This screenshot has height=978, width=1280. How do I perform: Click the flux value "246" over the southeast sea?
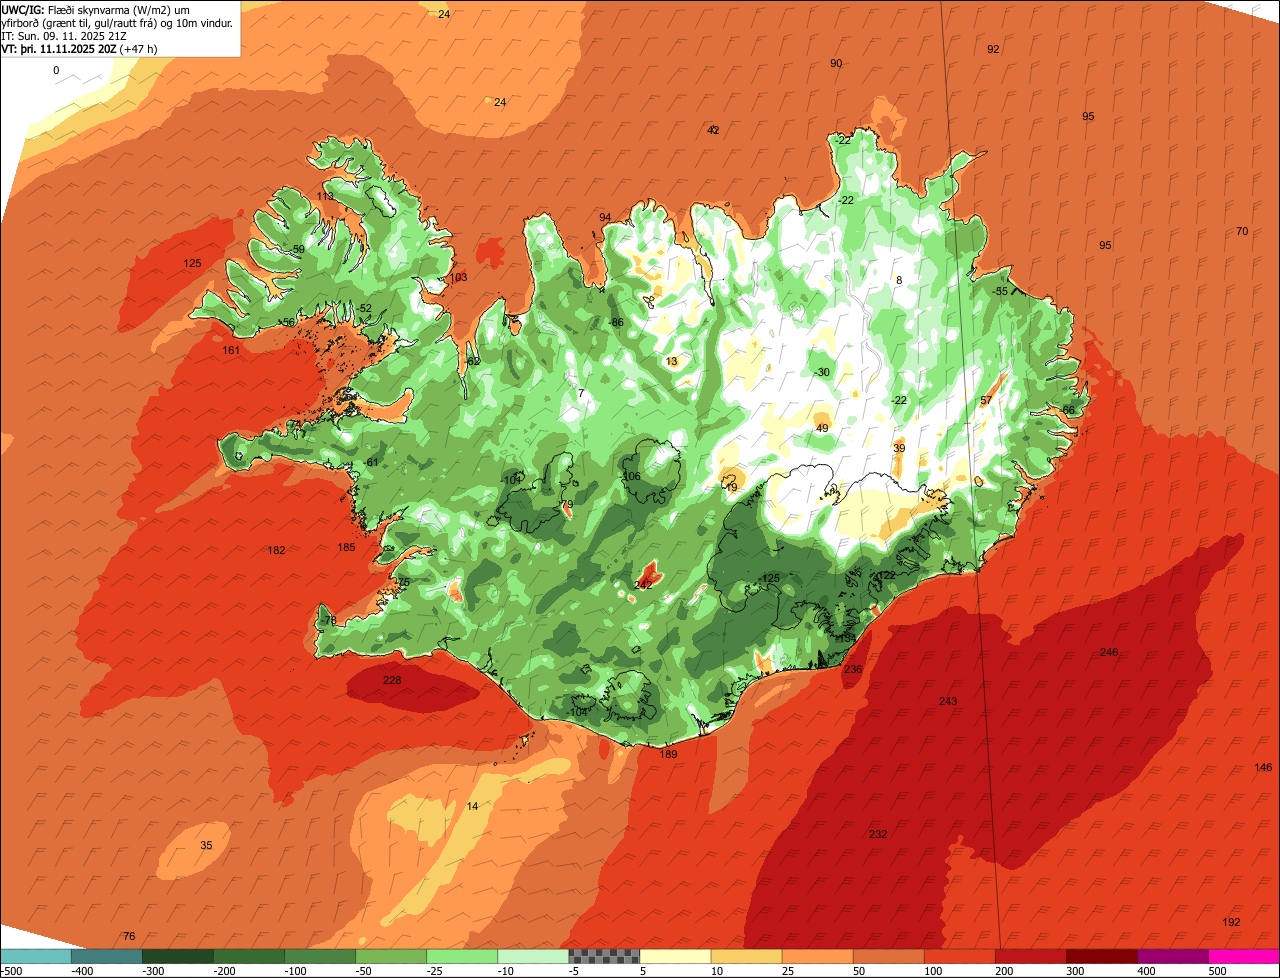(1109, 652)
